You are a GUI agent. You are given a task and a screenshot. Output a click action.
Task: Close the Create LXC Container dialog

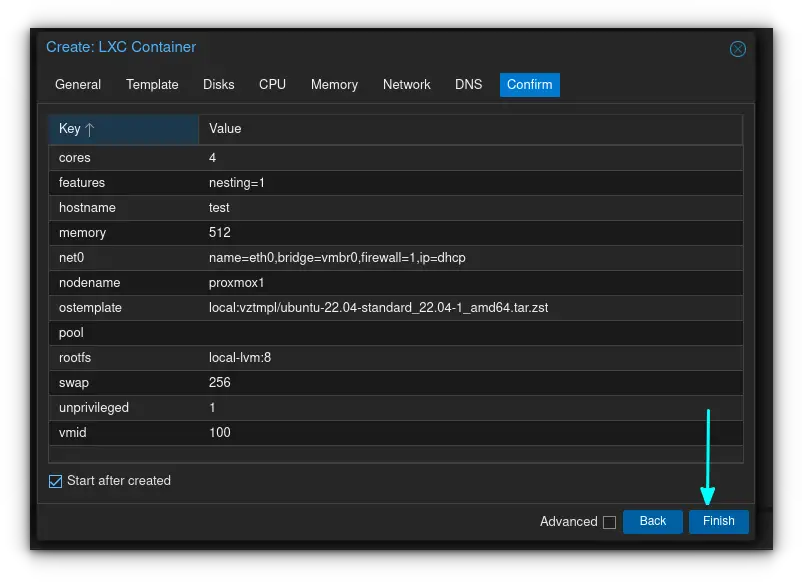click(x=737, y=49)
